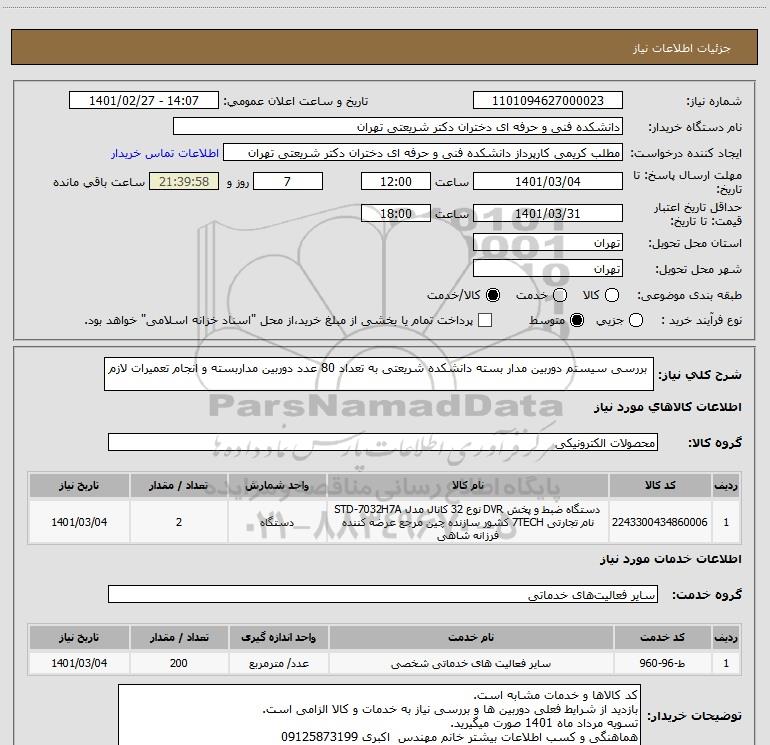Click the کد کالا column header
Screen dimensions: 770x745
[x=660, y=485]
